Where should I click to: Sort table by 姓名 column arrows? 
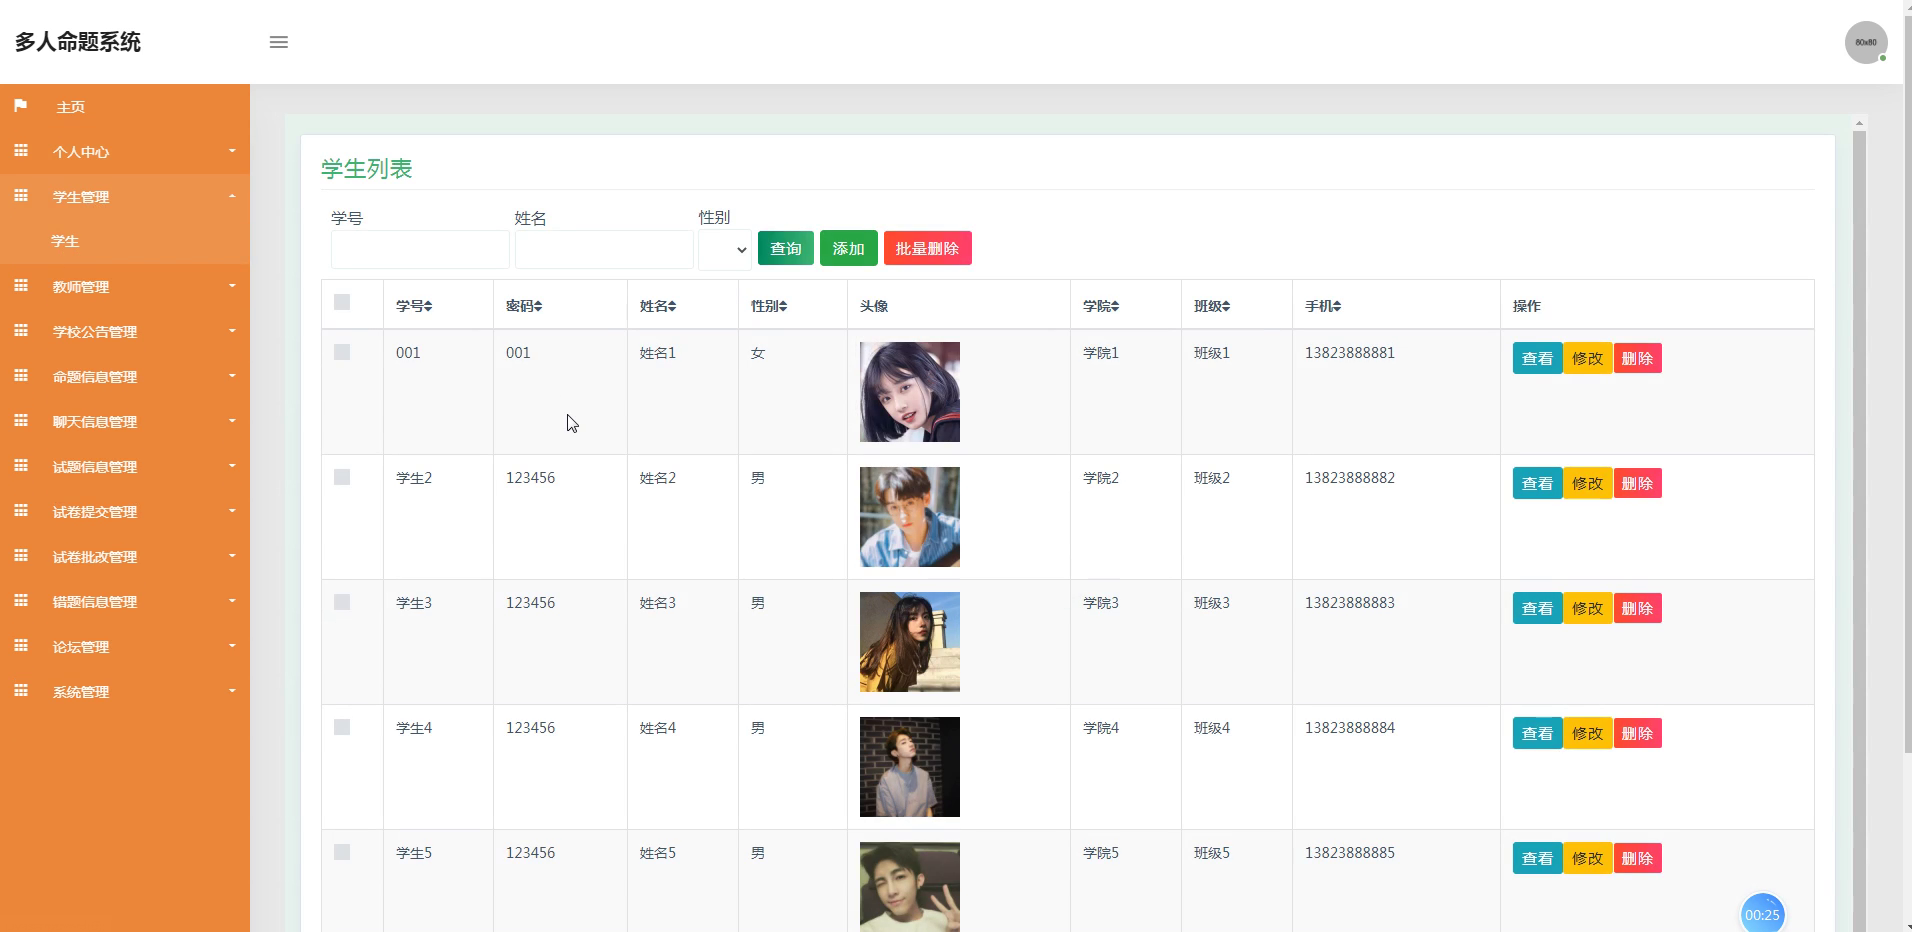point(672,306)
